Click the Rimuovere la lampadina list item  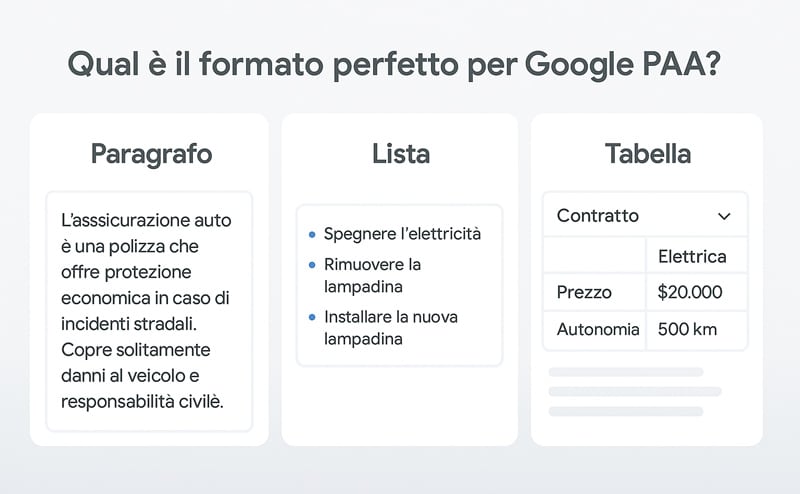[372, 276]
